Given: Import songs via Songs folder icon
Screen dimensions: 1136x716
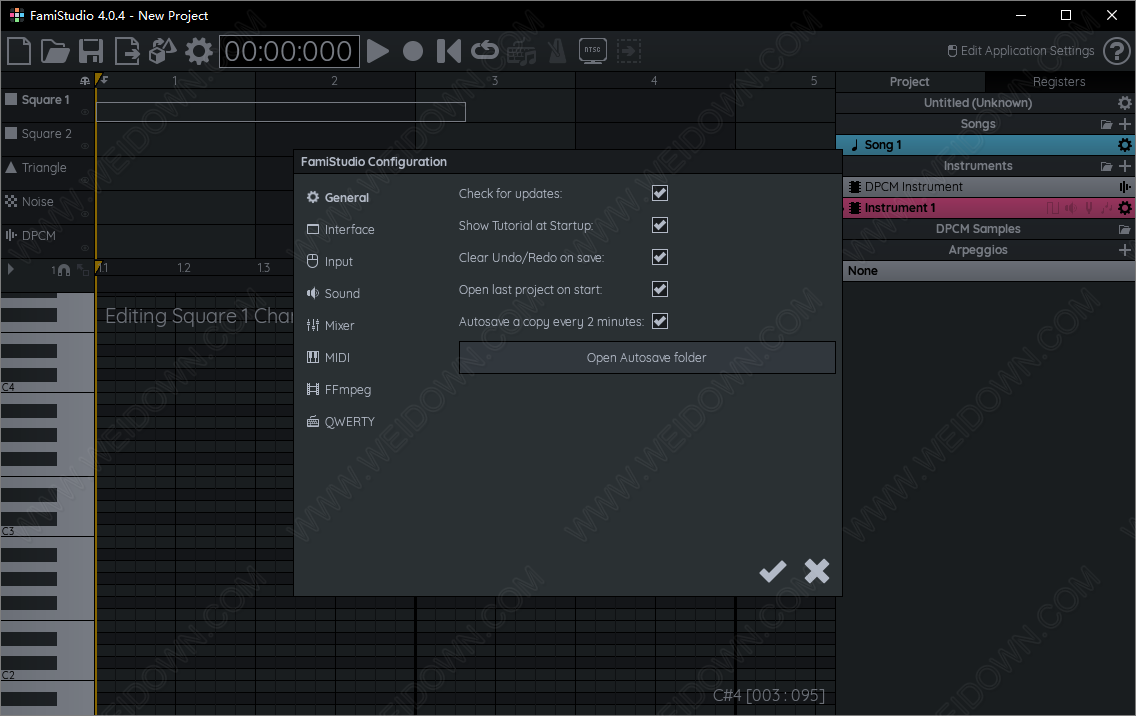Looking at the screenshot, I should pos(1106,125).
